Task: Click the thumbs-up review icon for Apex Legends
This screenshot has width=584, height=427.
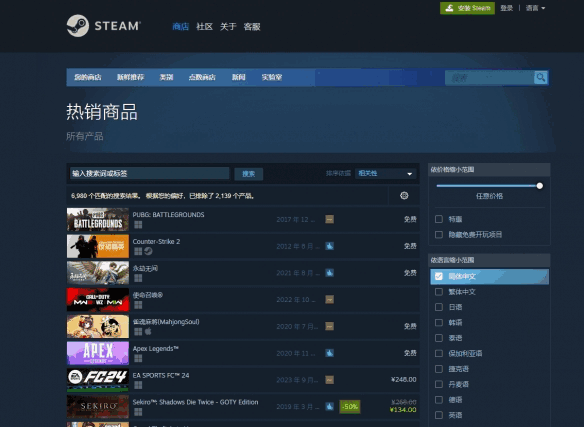Action: [x=330, y=353]
